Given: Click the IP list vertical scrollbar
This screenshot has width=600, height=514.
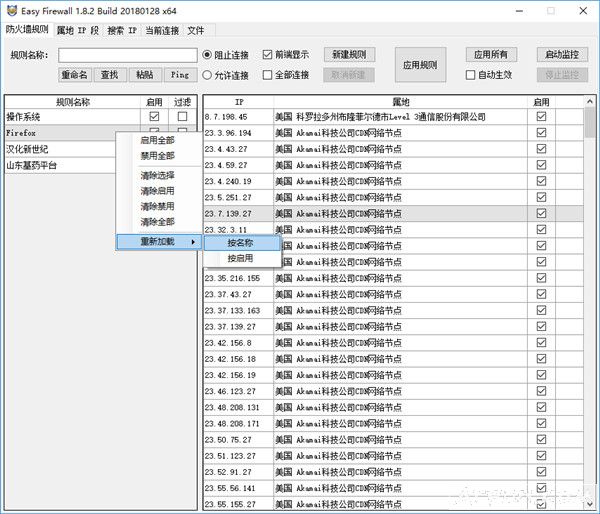Looking at the screenshot, I should pos(591,300).
